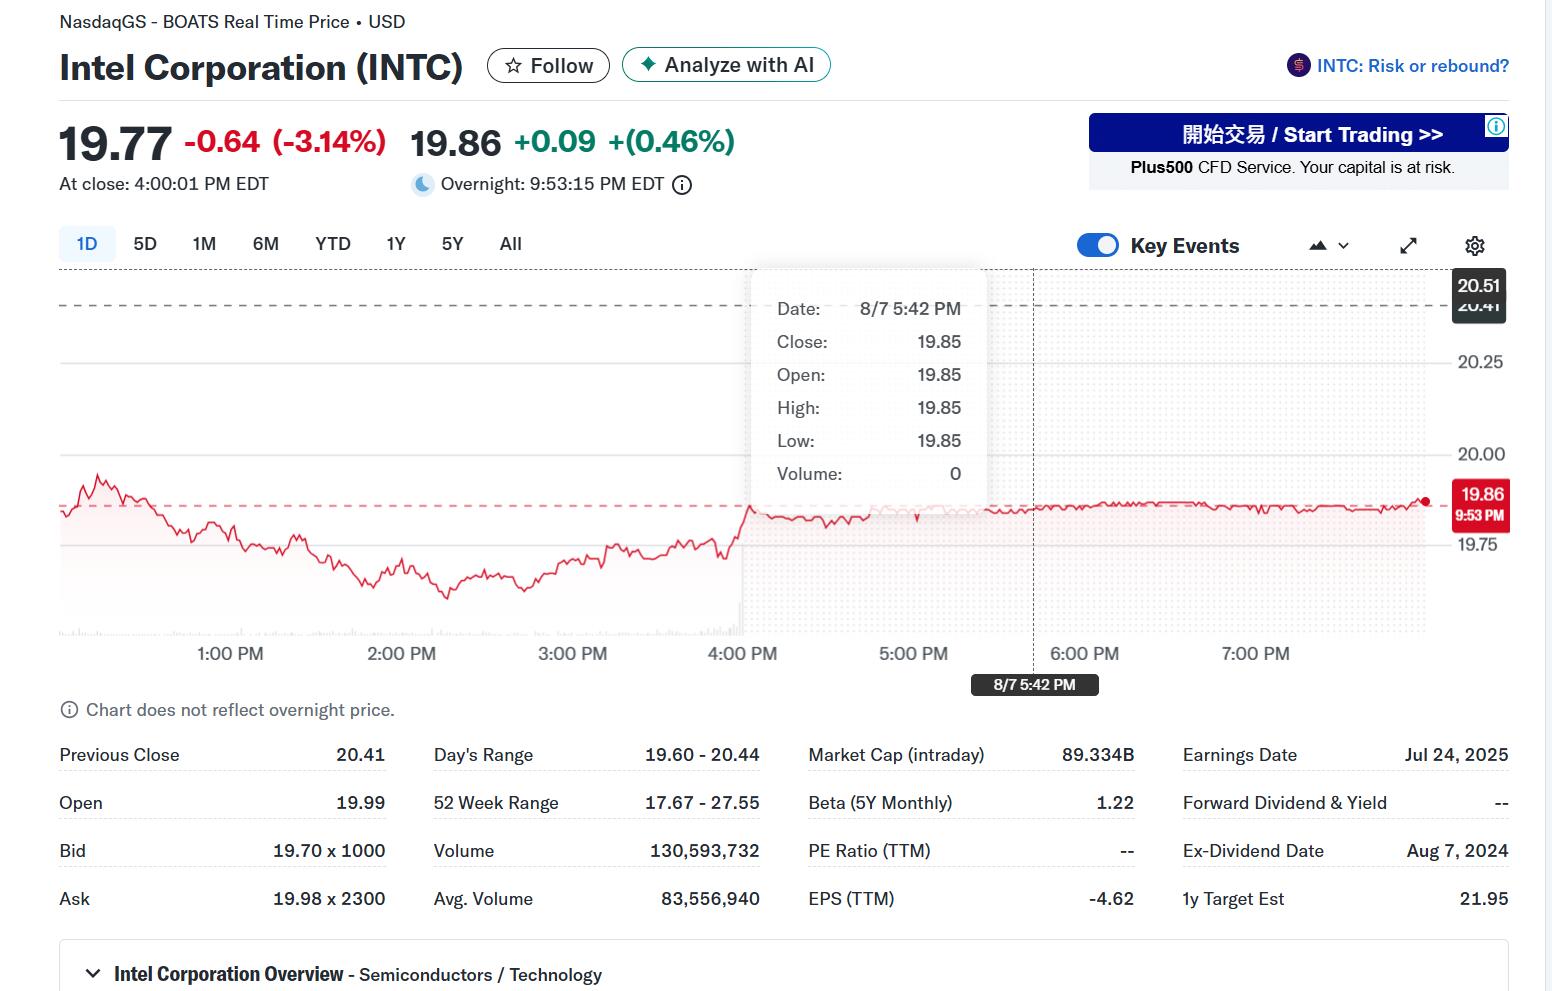Open chart settings gear
Screen dimensions: 1552x991
1475,246
